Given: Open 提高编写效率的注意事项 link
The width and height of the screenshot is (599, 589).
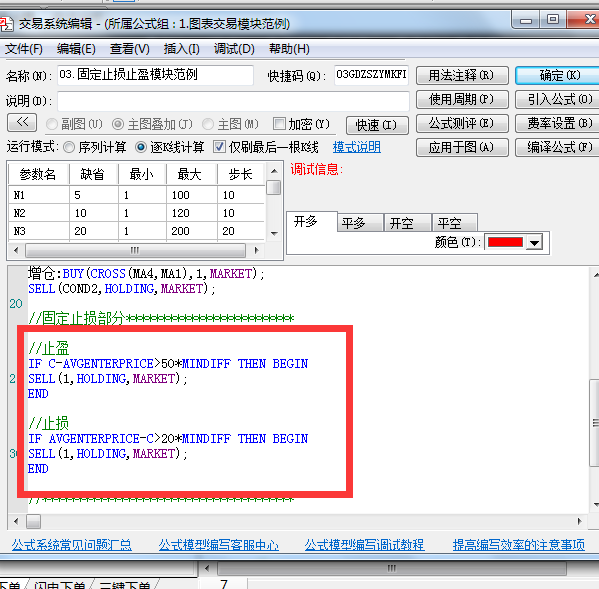Looking at the screenshot, I should tap(519, 545).
